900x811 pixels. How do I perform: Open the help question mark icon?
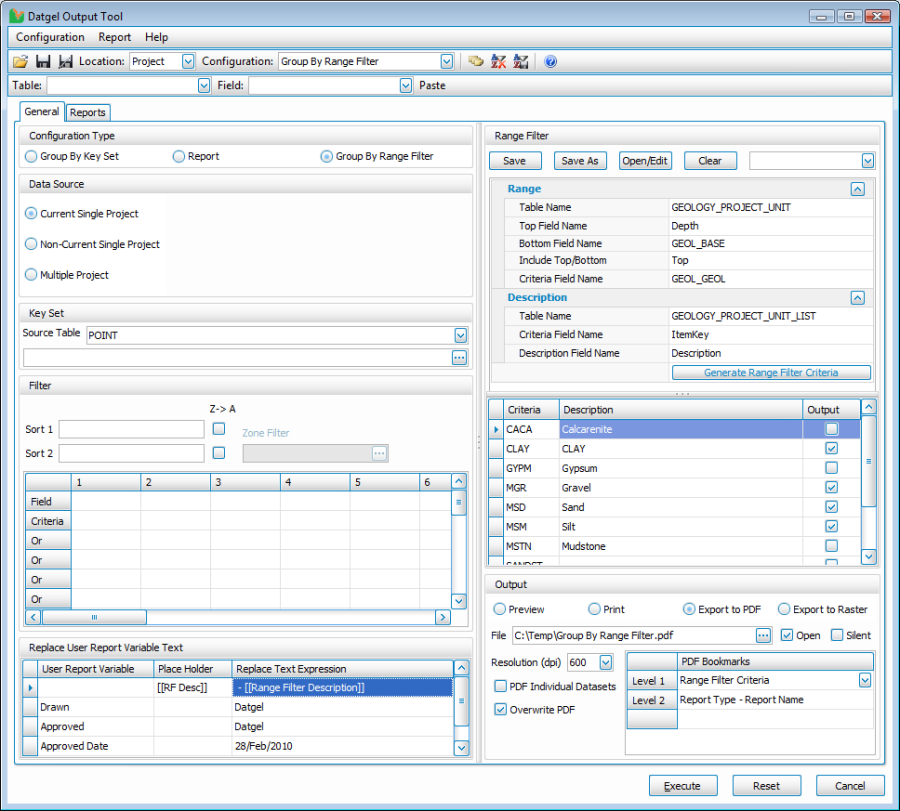pyautogui.click(x=550, y=62)
